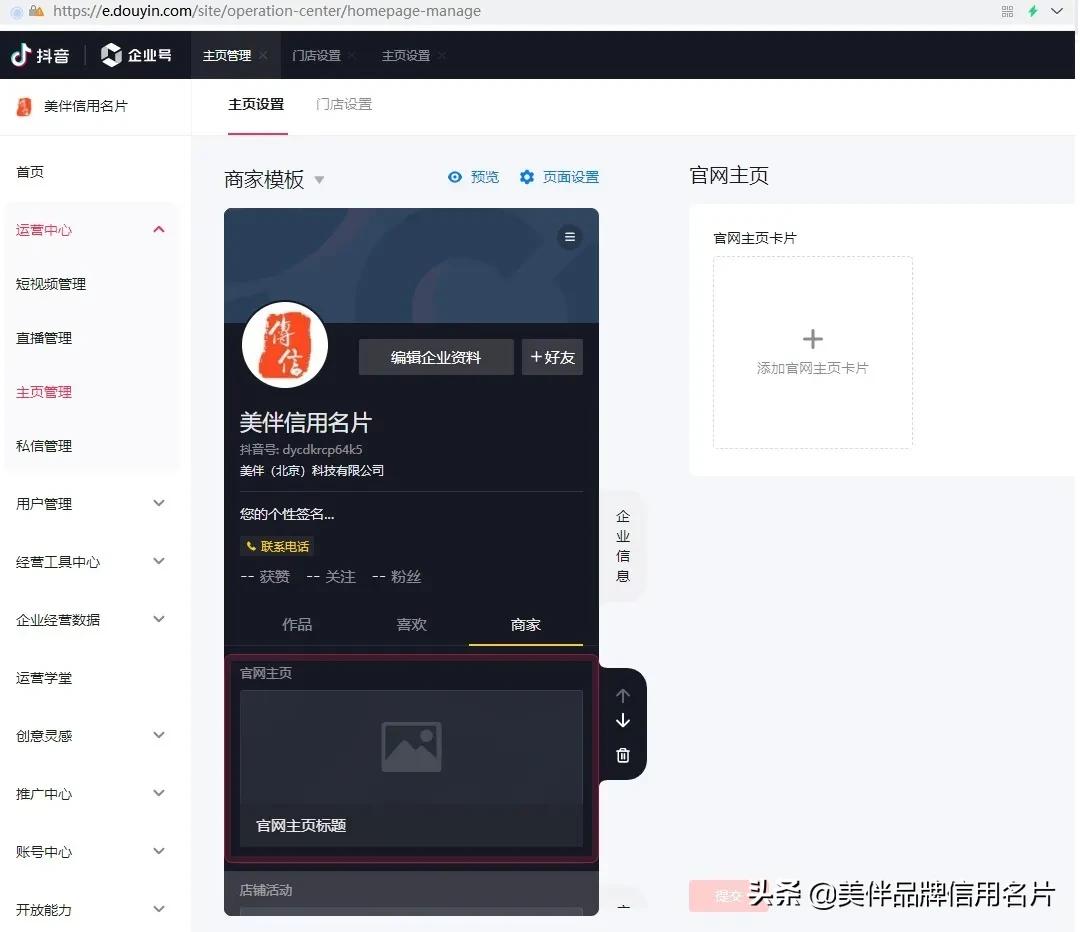Open 直播管理 in sidebar

[x=44, y=338]
